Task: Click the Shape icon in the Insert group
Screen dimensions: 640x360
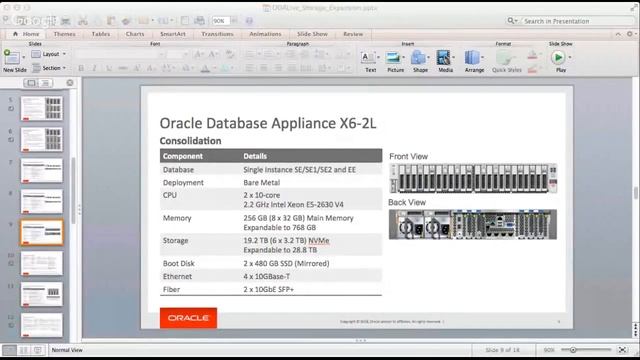Action: [418, 58]
